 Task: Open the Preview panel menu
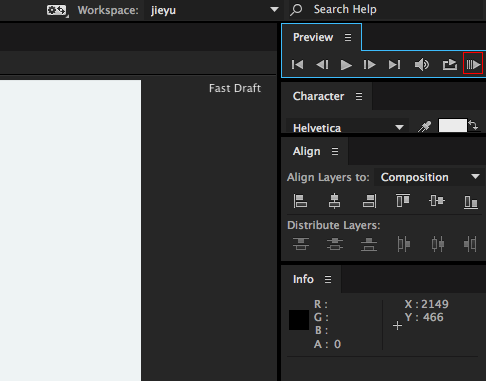point(348,37)
